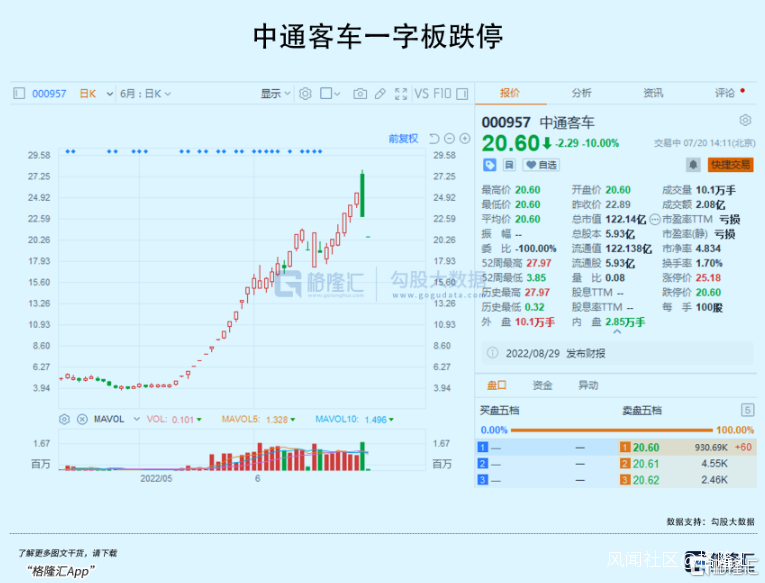Open the 显示 display dropdown

275,93
